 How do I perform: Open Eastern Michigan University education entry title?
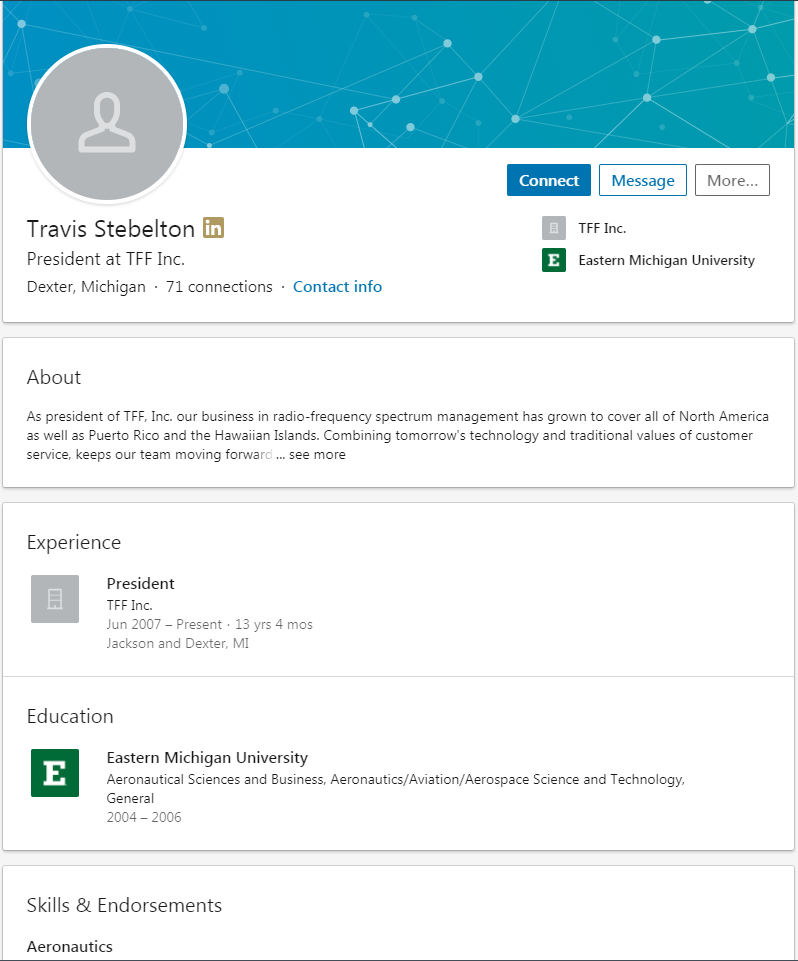pos(207,757)
